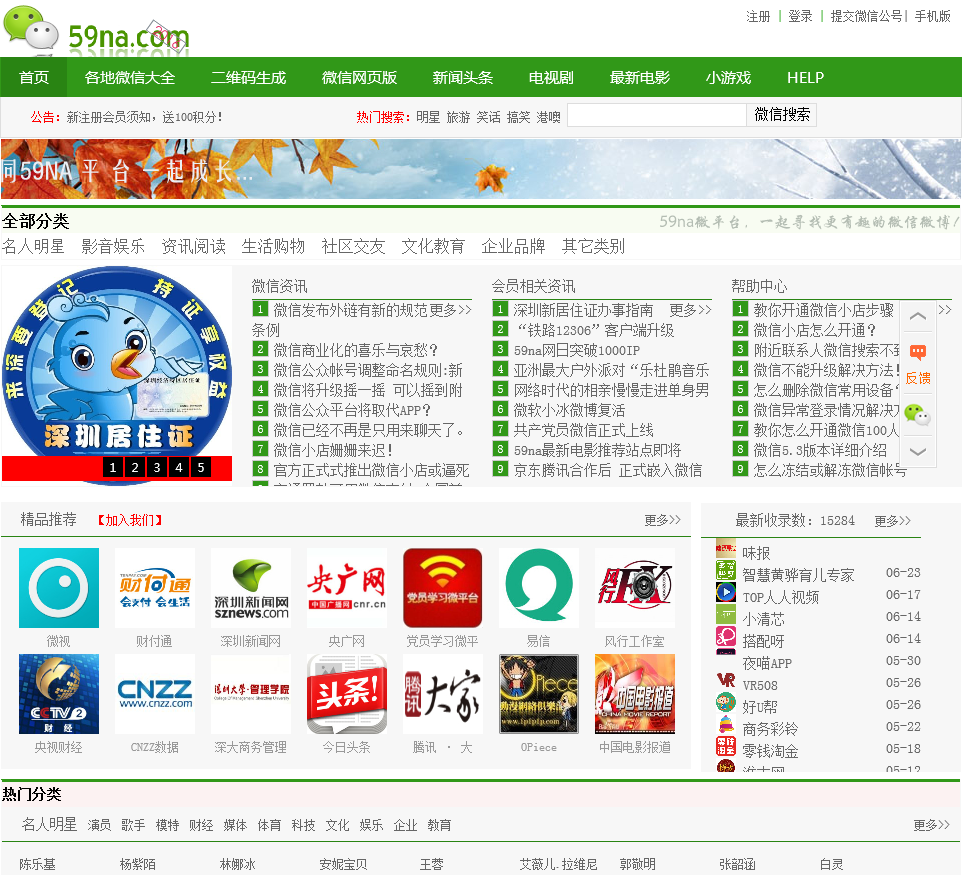Open the CNZZ数据 logo icon
The height and width of the screenshot is (875, 962).
[155, 694]
